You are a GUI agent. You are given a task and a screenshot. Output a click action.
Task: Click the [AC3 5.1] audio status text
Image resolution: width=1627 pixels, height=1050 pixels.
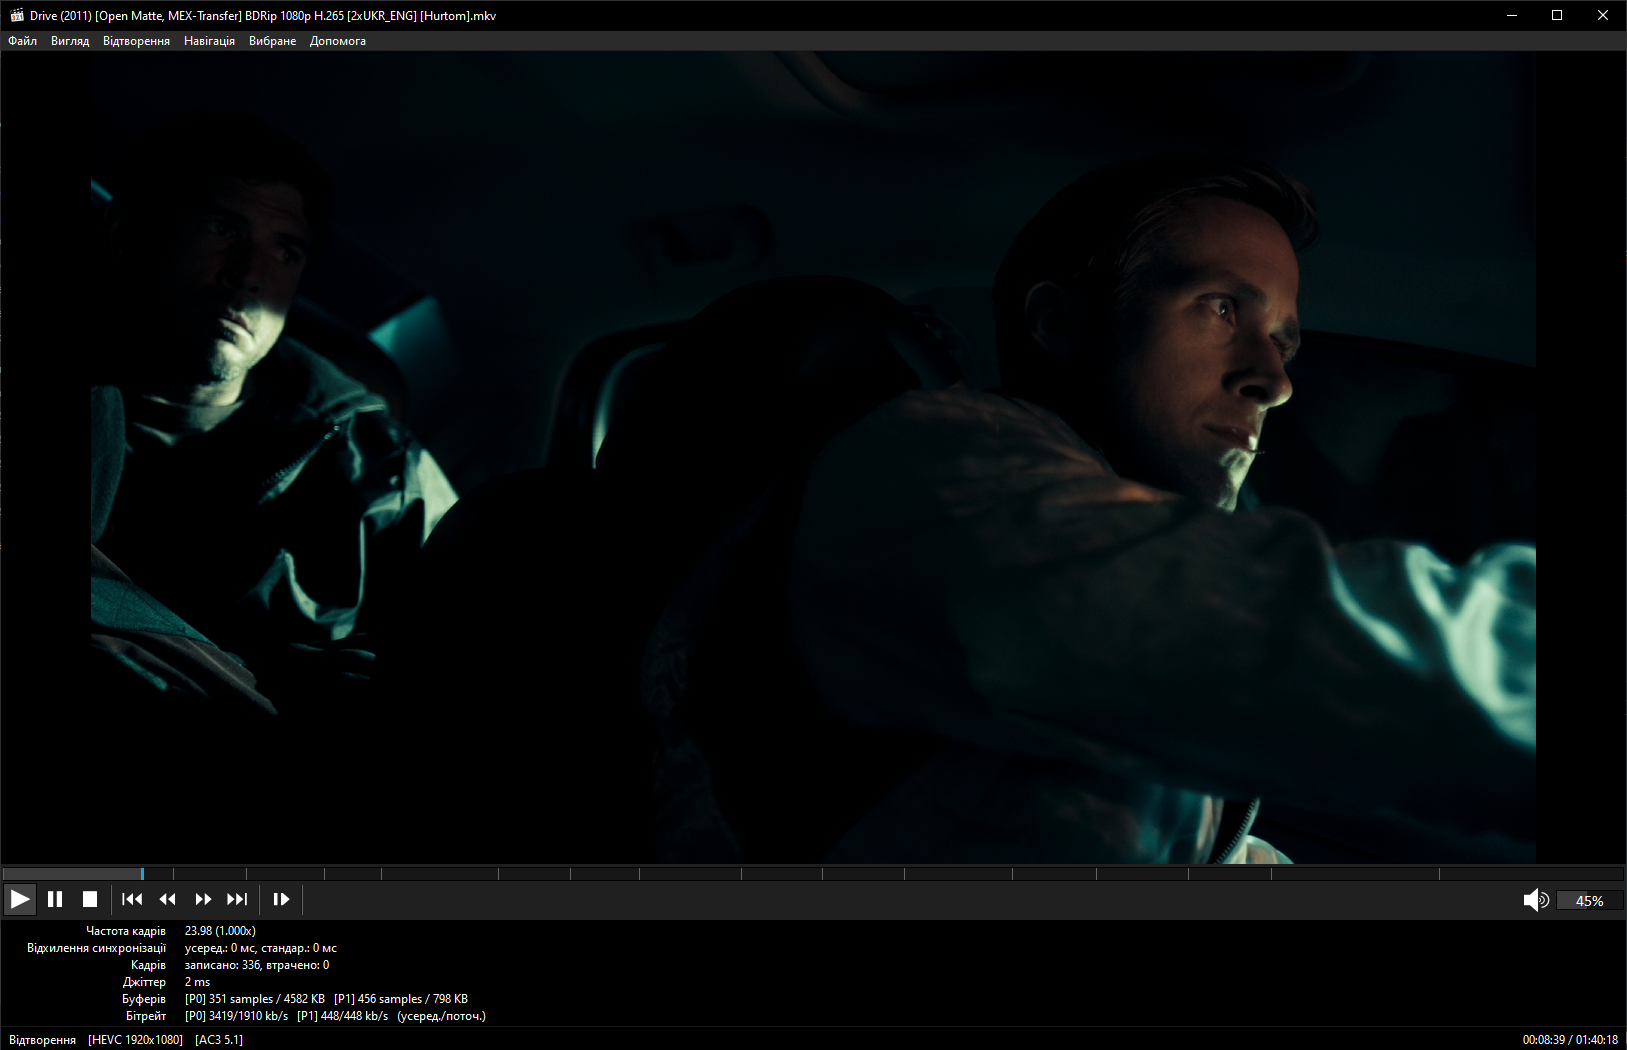pos(219,1040)
